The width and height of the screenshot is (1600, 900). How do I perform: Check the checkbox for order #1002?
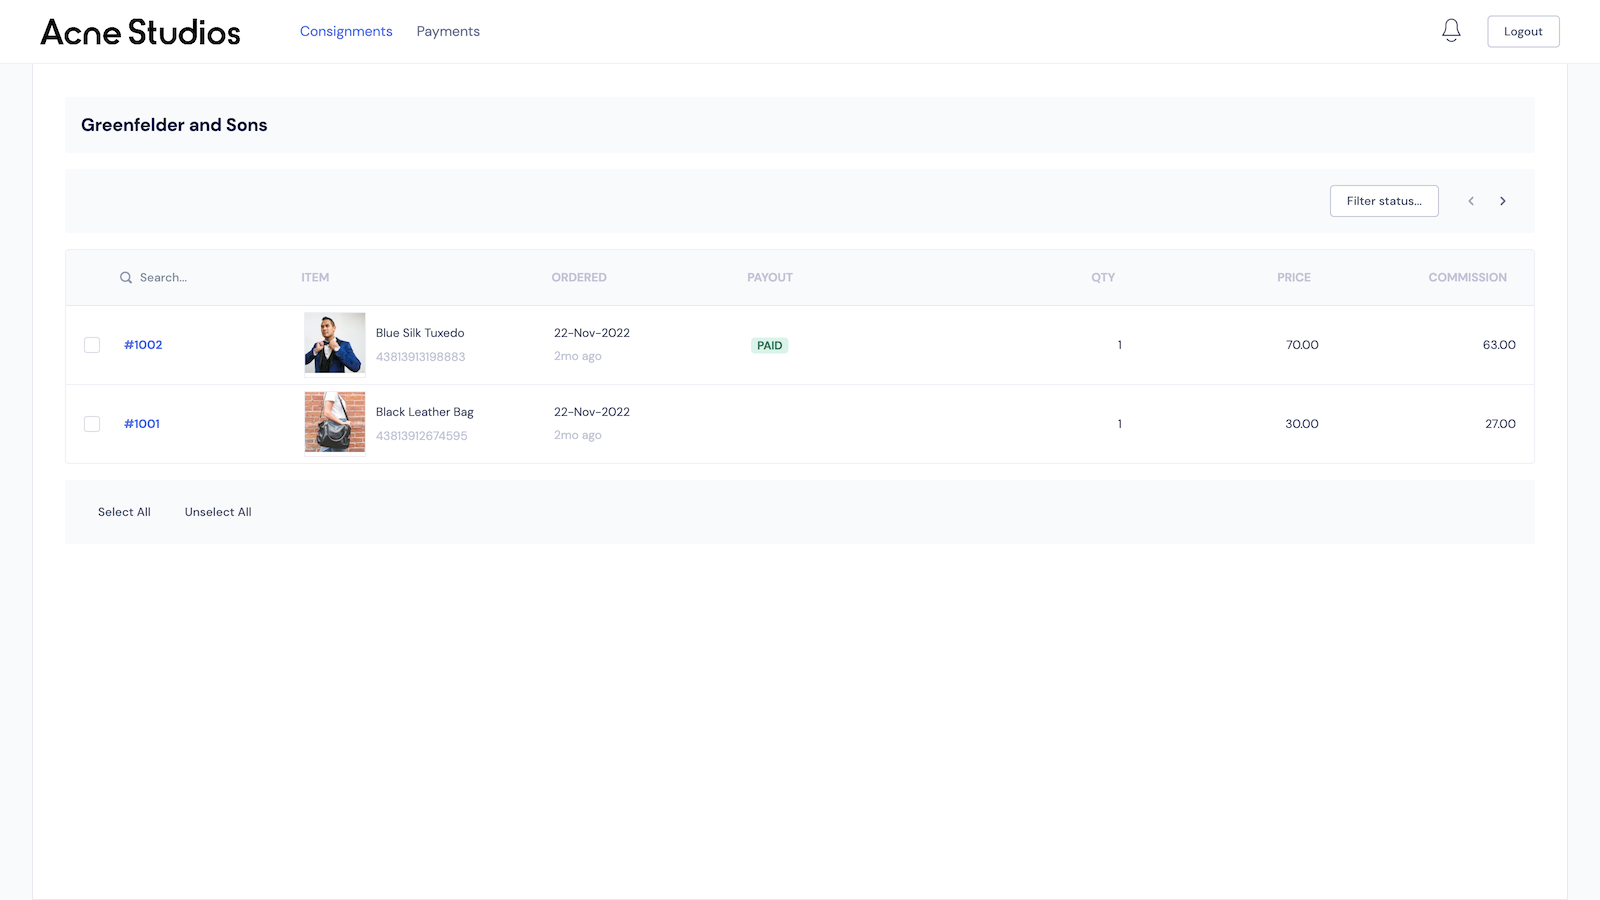tap(92, 345)
